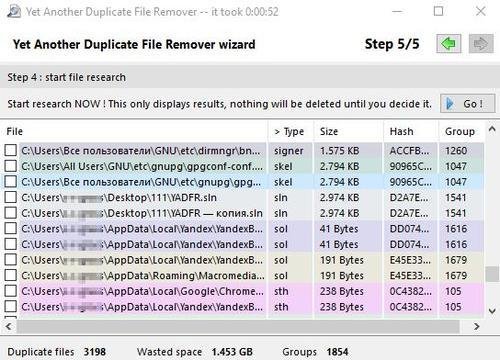The height and width of the screenshot is (360, 500).
Task: Check the YADFR — копия.sln file row
Action: [11, 213]
